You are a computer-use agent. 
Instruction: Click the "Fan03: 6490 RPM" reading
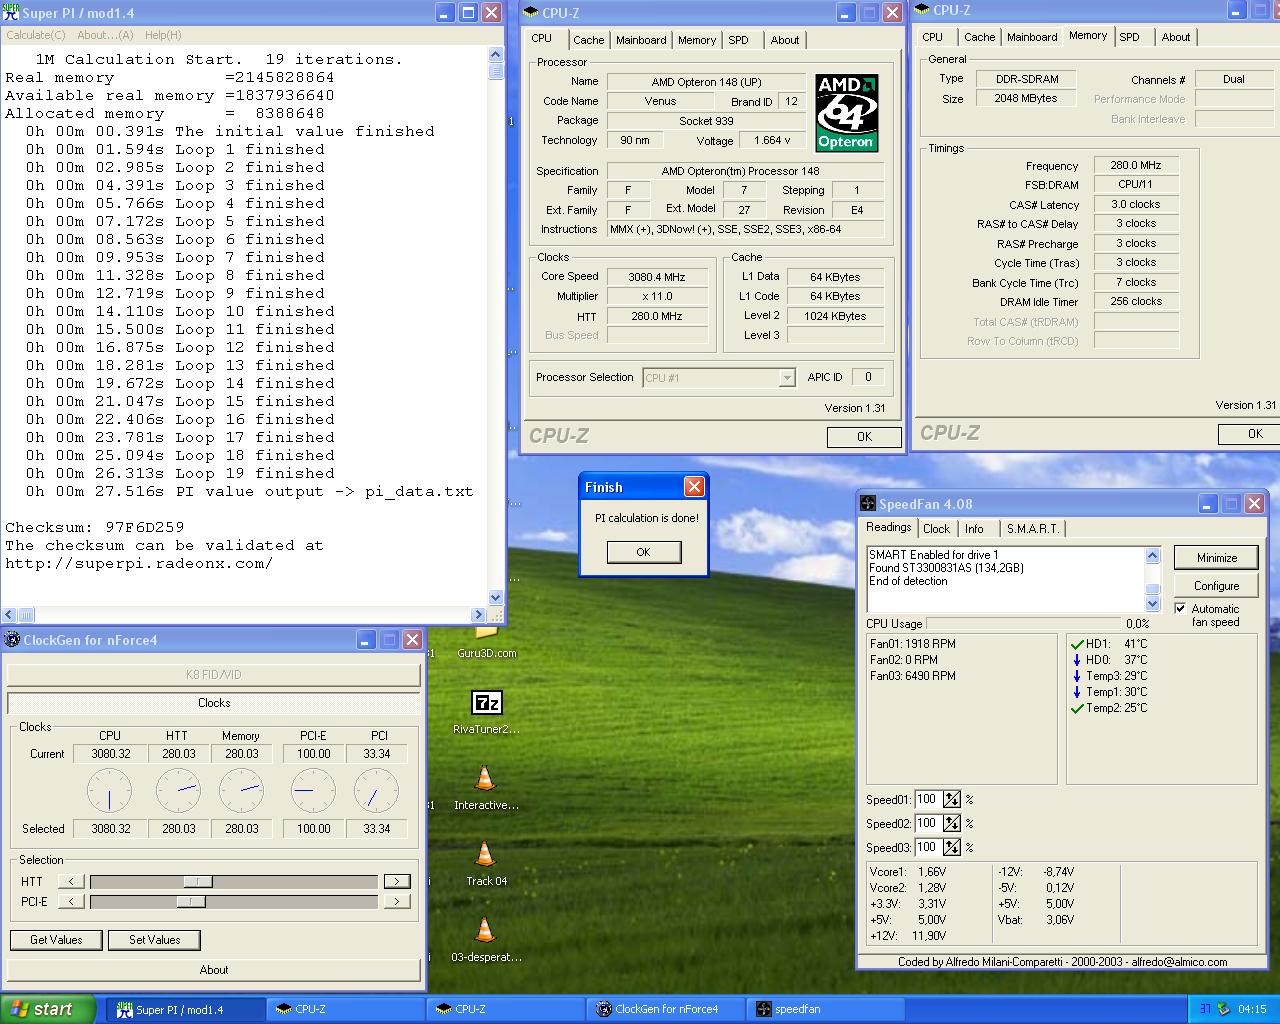tap(913, 676)
